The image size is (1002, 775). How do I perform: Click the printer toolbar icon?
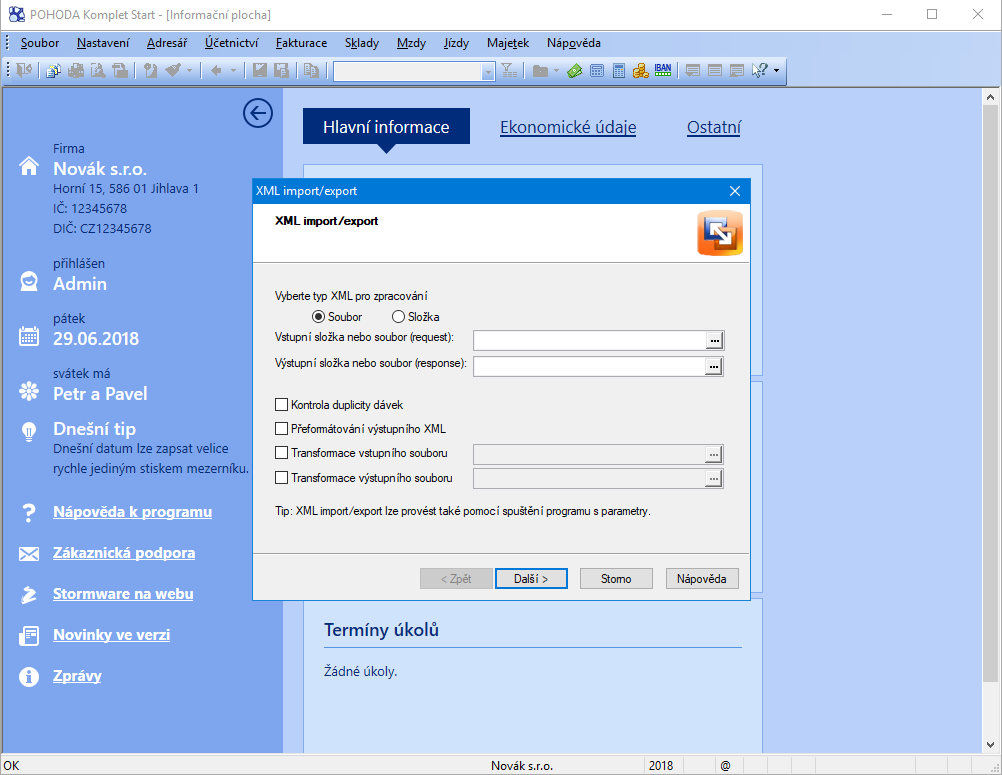click(76, 70)
